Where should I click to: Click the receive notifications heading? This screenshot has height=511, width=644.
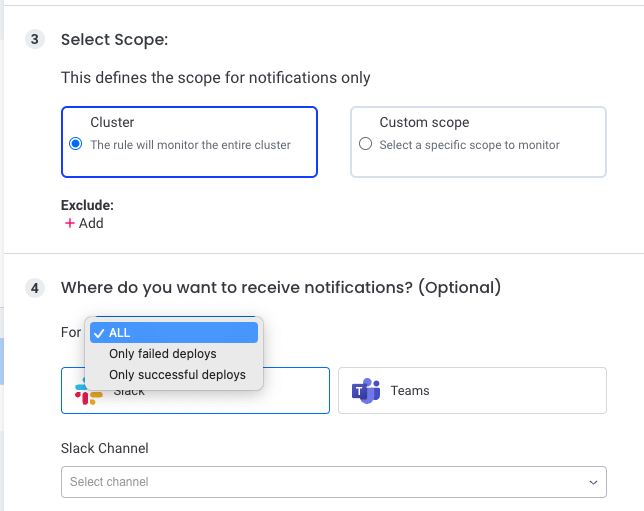(281, 288)
